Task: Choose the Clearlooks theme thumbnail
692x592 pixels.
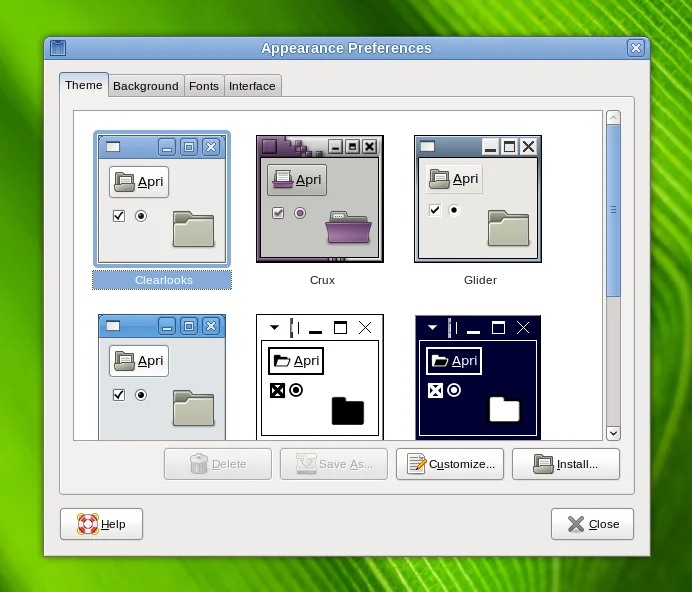Action: 162,199
